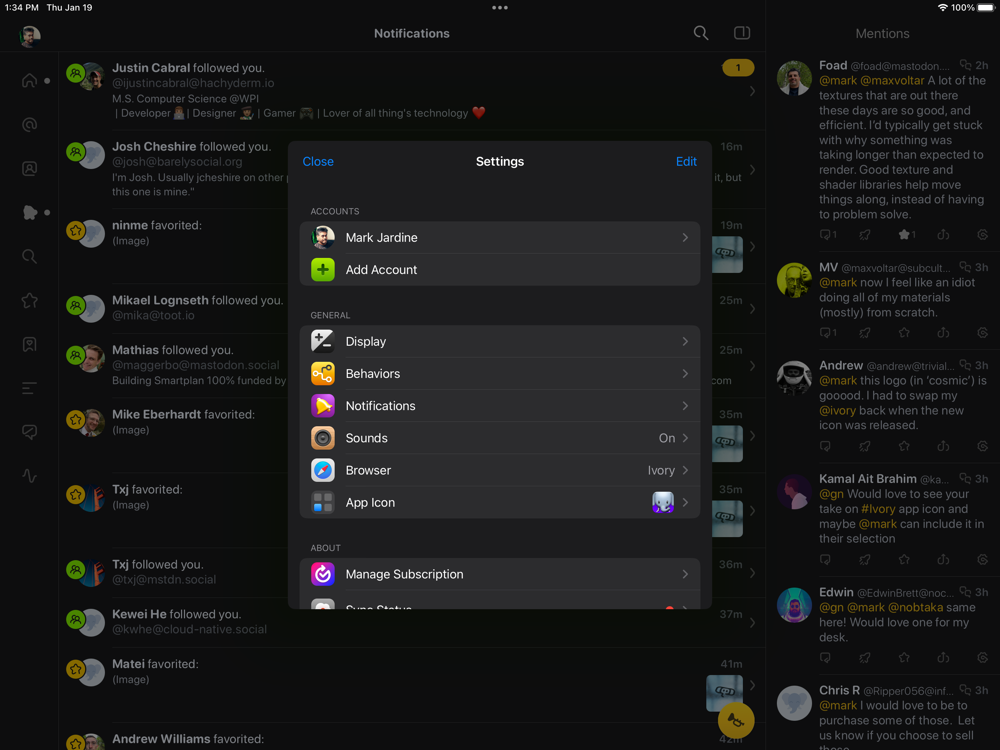Open image thumbnail on ninme's favorite
This screenshot has width=1000, height=750.
(x=727, y=254)
